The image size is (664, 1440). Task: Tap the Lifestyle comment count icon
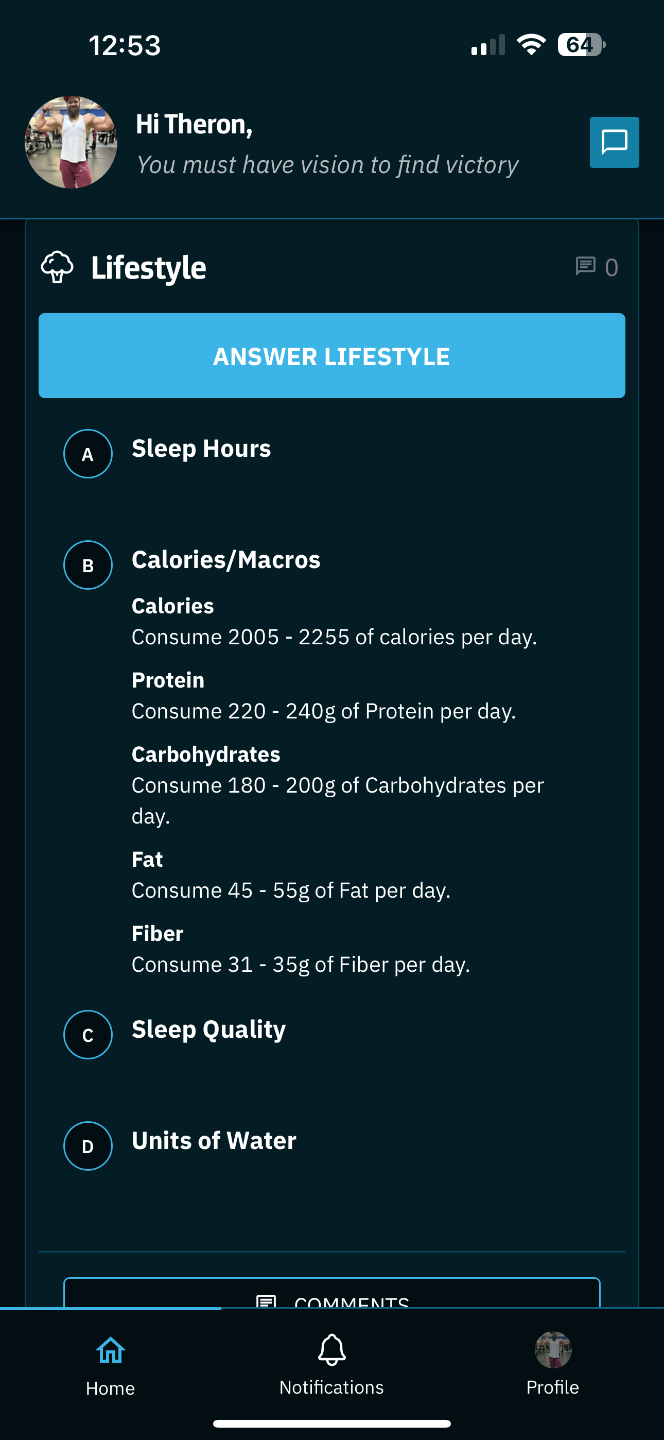[x=586, y=266]
